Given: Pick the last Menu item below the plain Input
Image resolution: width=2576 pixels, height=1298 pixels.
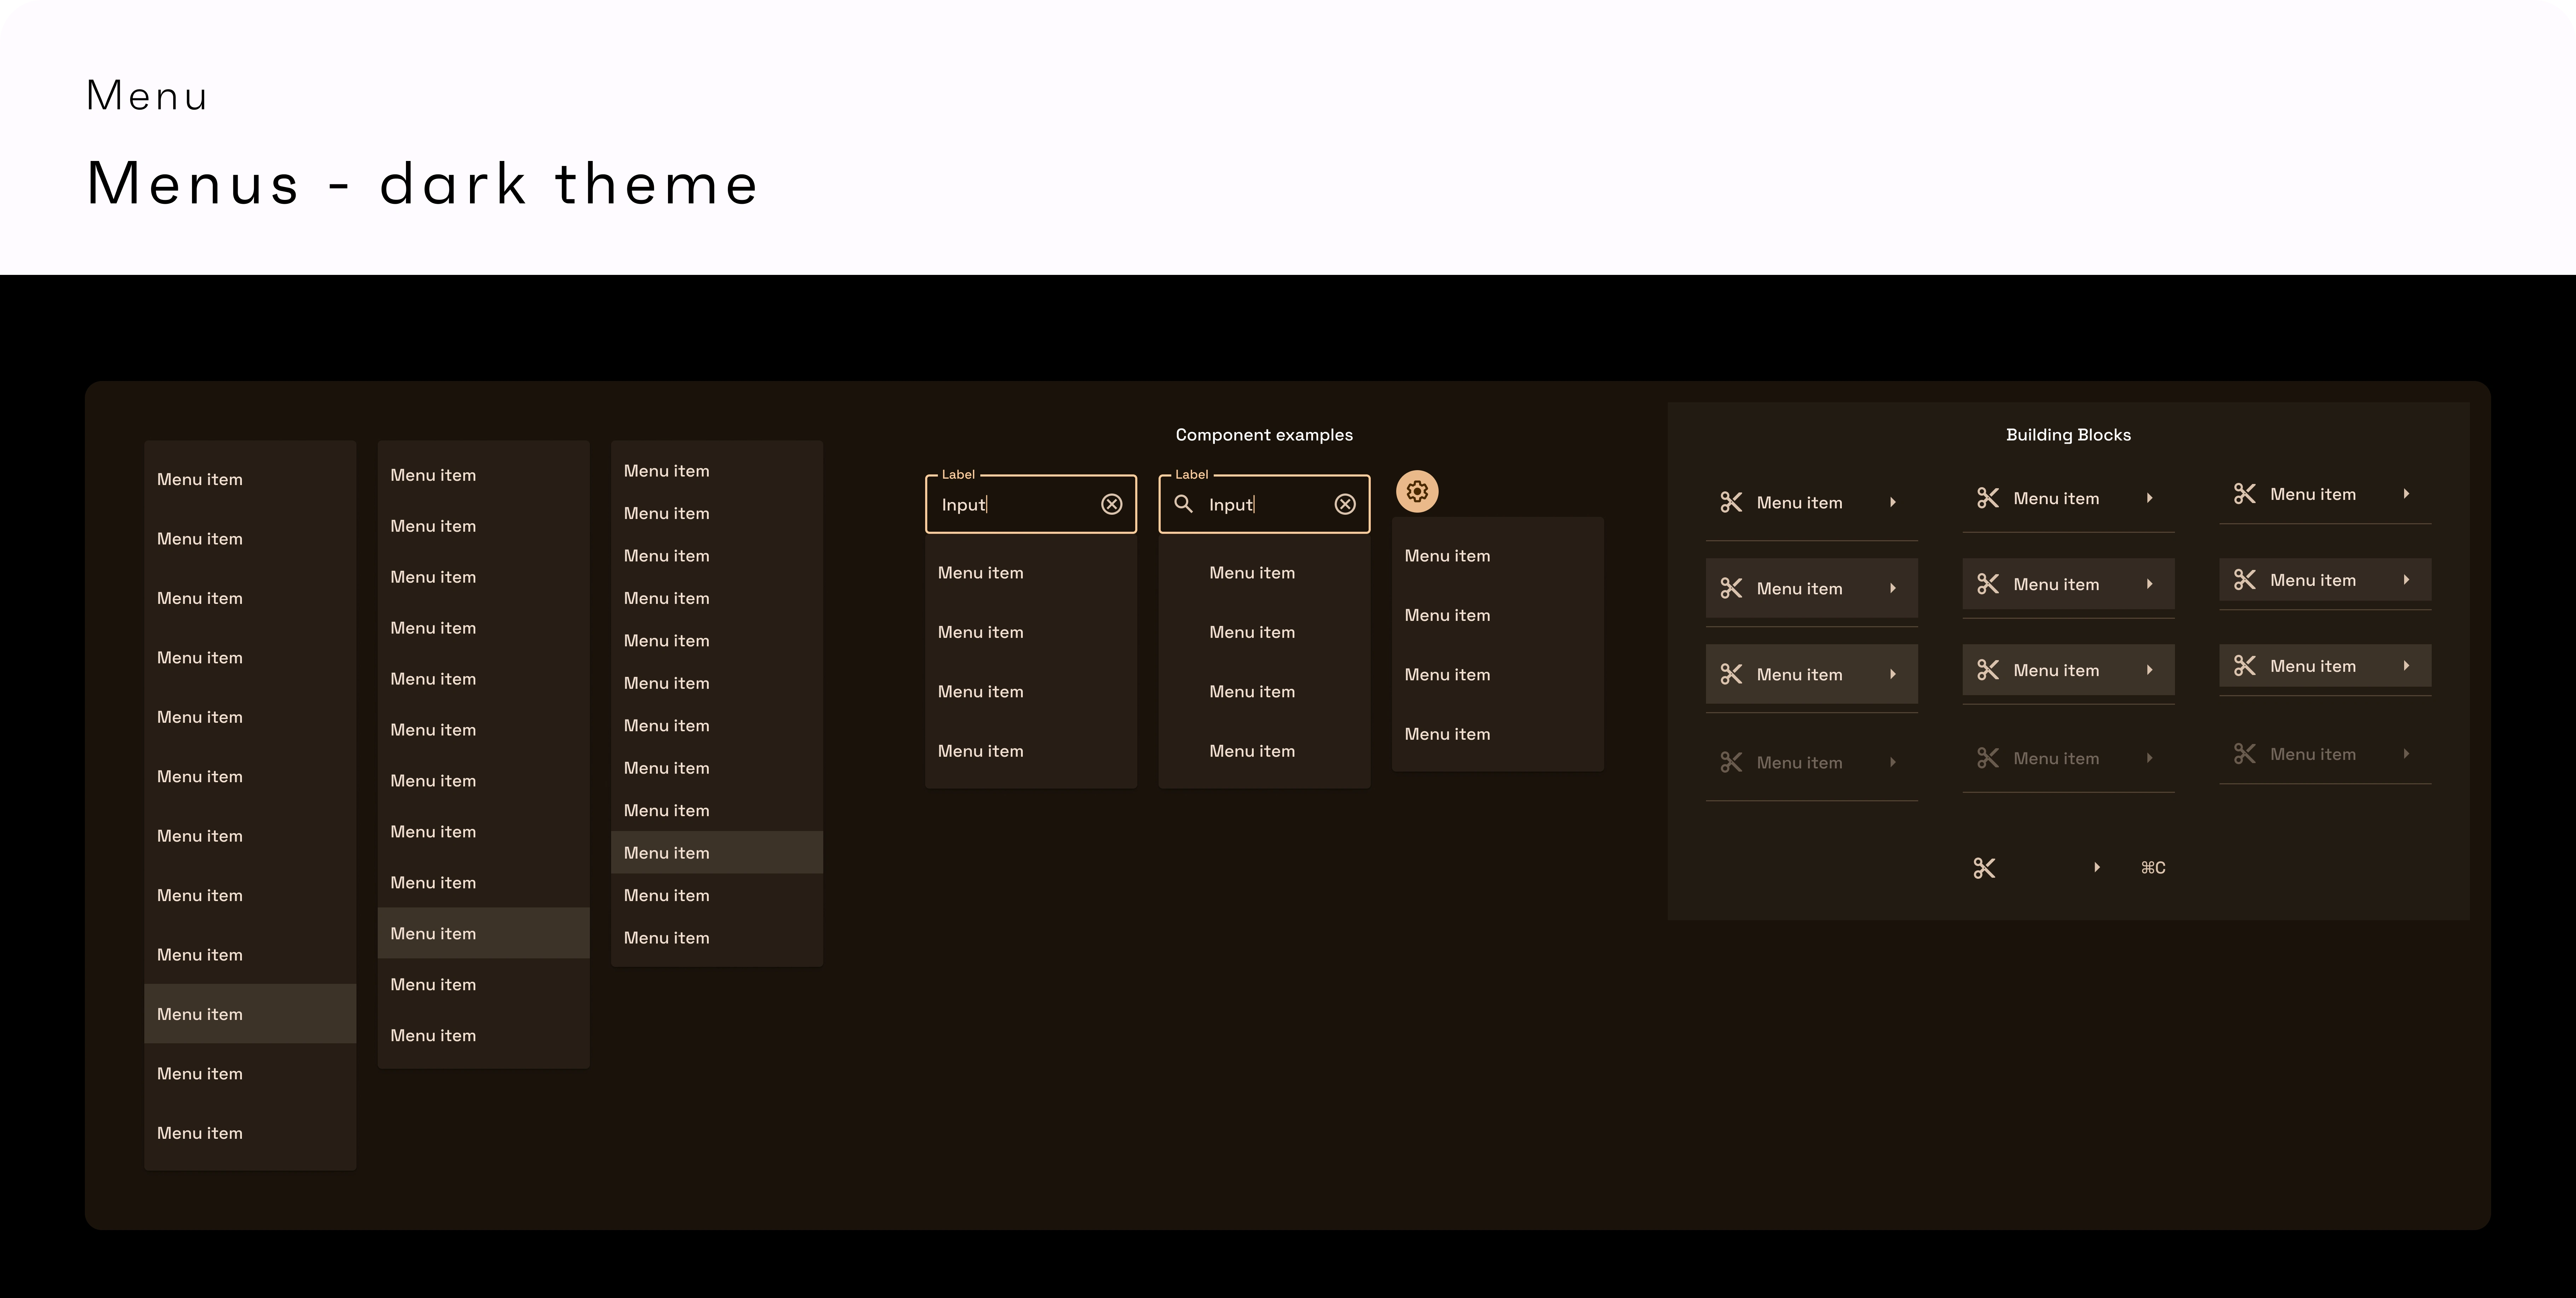Looking at the screenshot, I should click(1031, 751).
